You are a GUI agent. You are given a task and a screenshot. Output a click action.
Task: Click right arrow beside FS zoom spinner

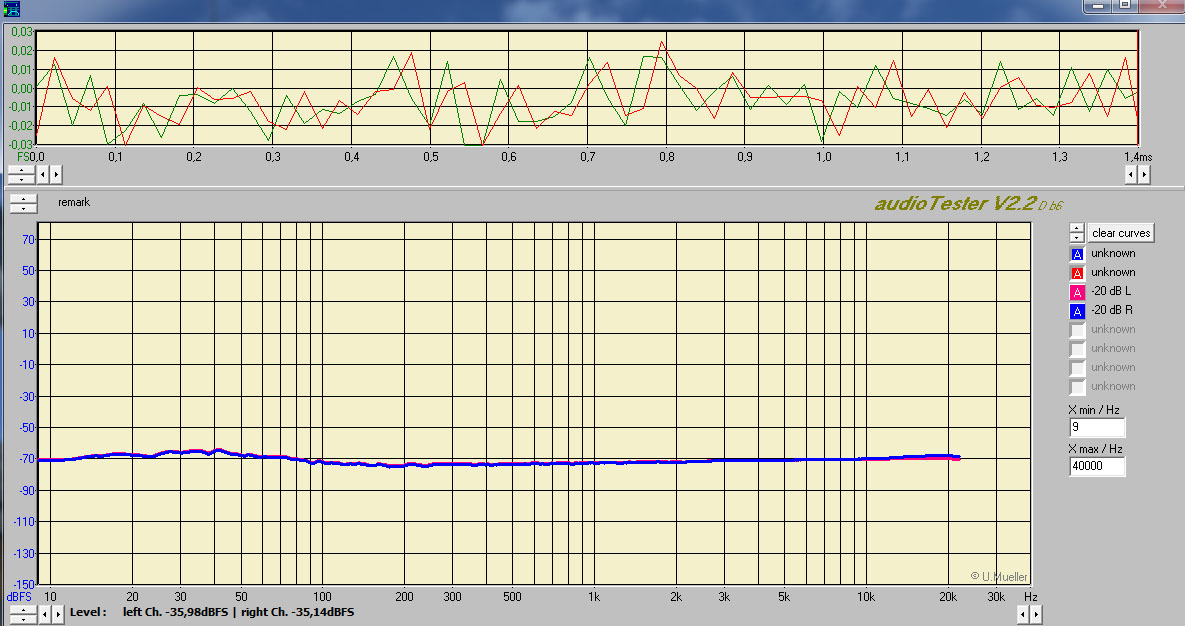[x=56, y=174]
